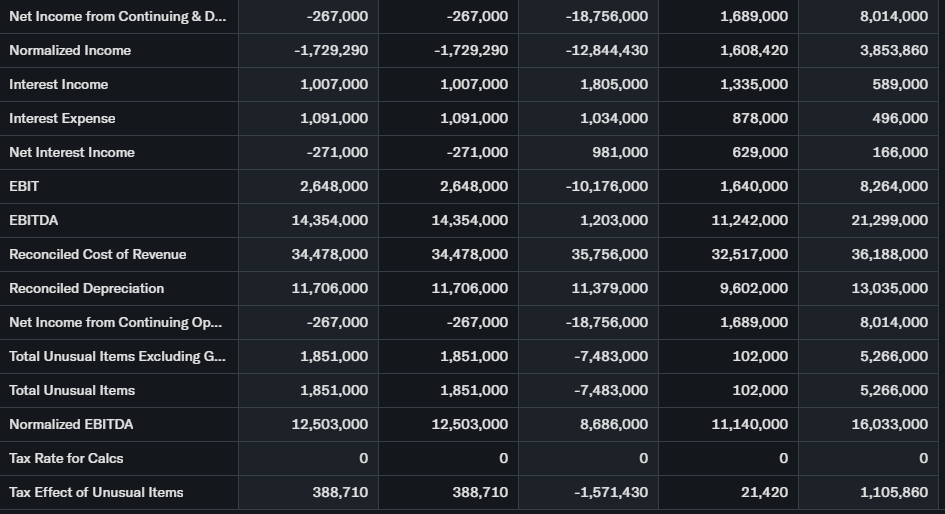
Task: Select the Normalized Income value -12,844,430
Action: coord(606,50)
